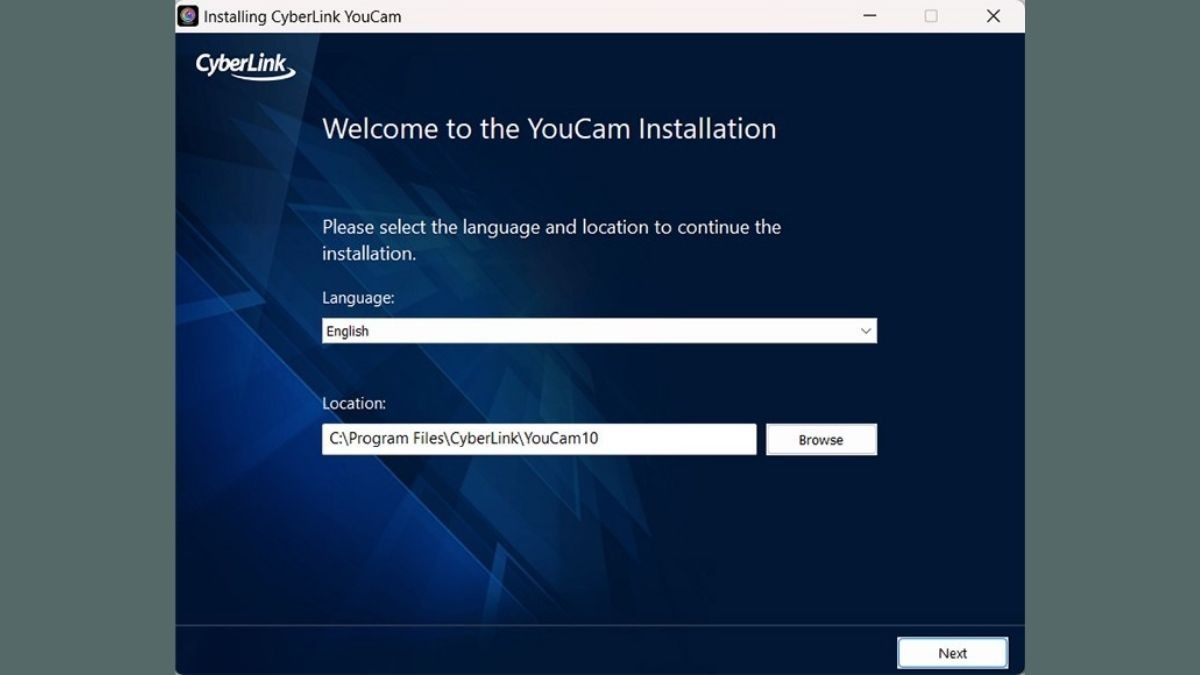Browse for an installation folder
The image size is (1200, 675).
(821, 440)
